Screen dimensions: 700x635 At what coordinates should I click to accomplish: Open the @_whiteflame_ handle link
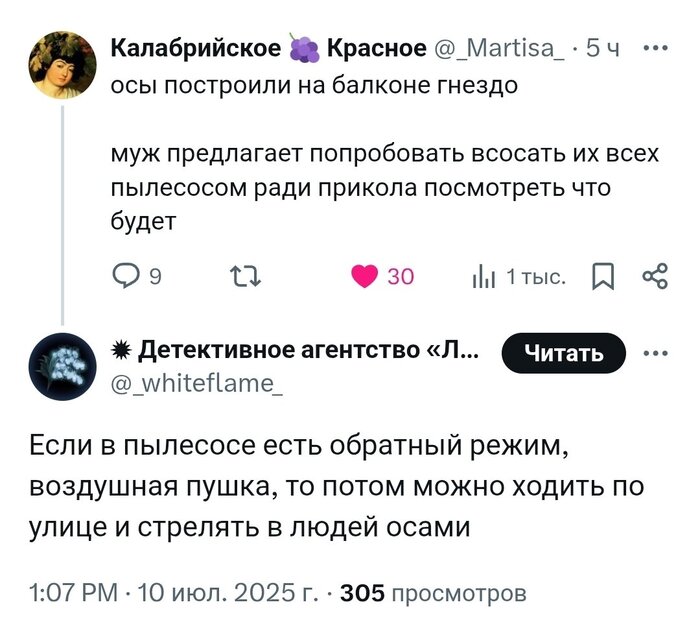197,380
